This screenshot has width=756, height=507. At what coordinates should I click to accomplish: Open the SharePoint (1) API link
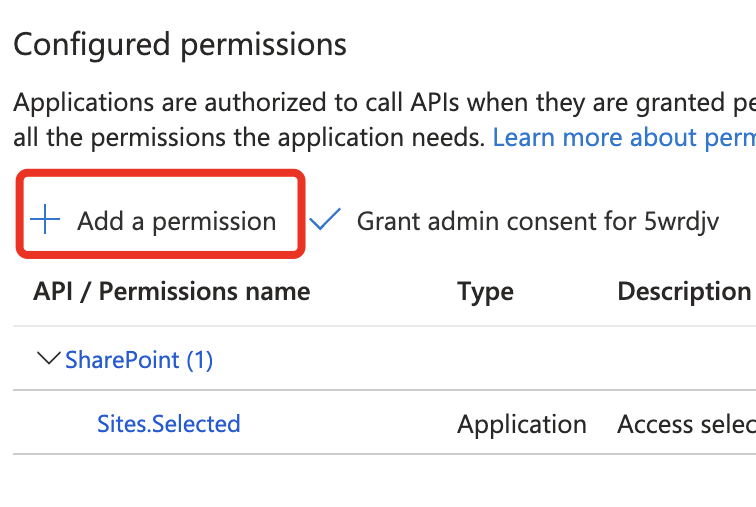139,360
